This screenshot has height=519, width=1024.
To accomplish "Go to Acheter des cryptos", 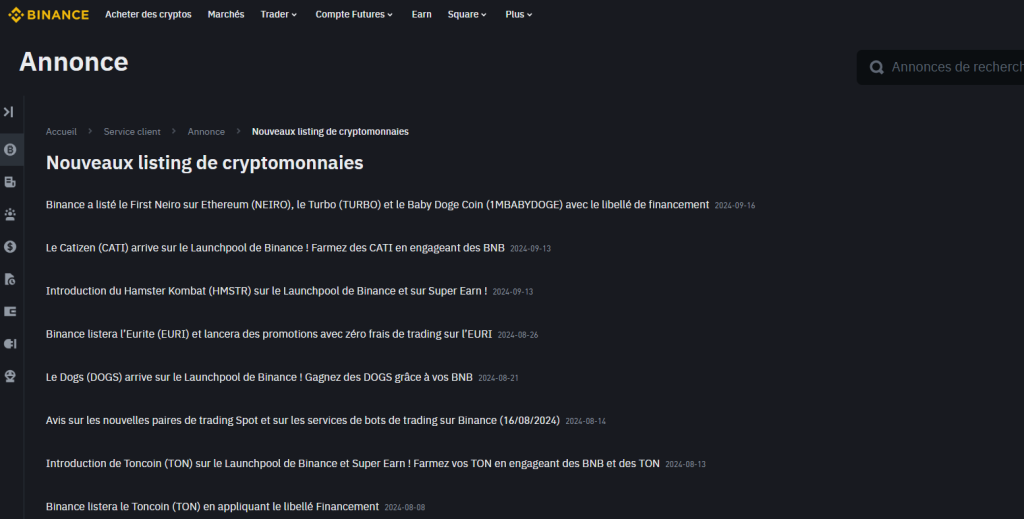I will click(x=149, y=15).
